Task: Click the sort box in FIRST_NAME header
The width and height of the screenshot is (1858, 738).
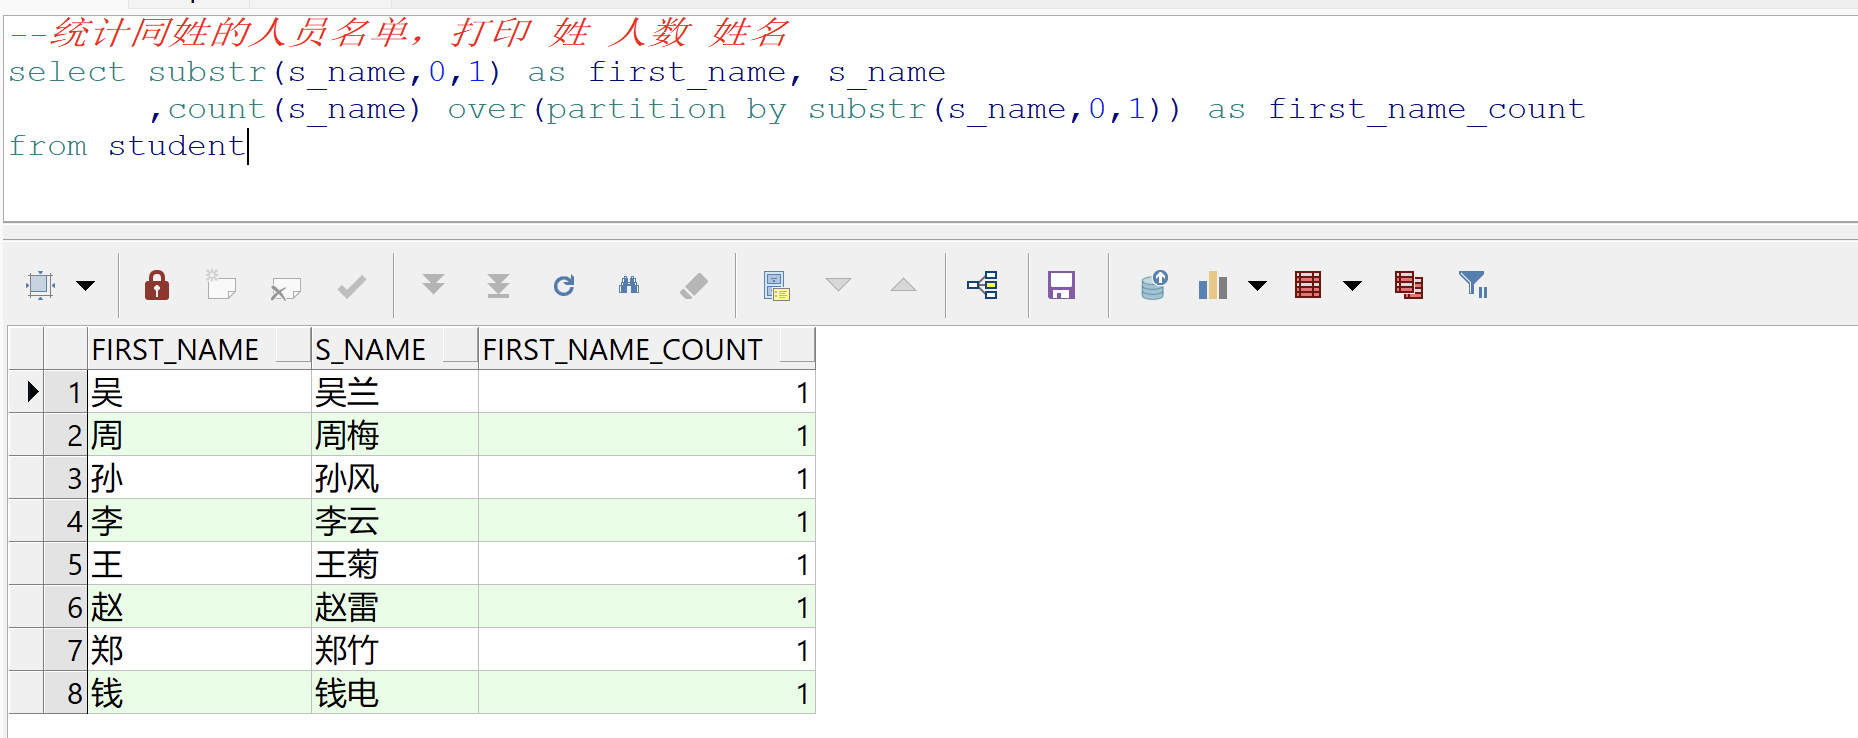Action: click(x=293, y=345)
